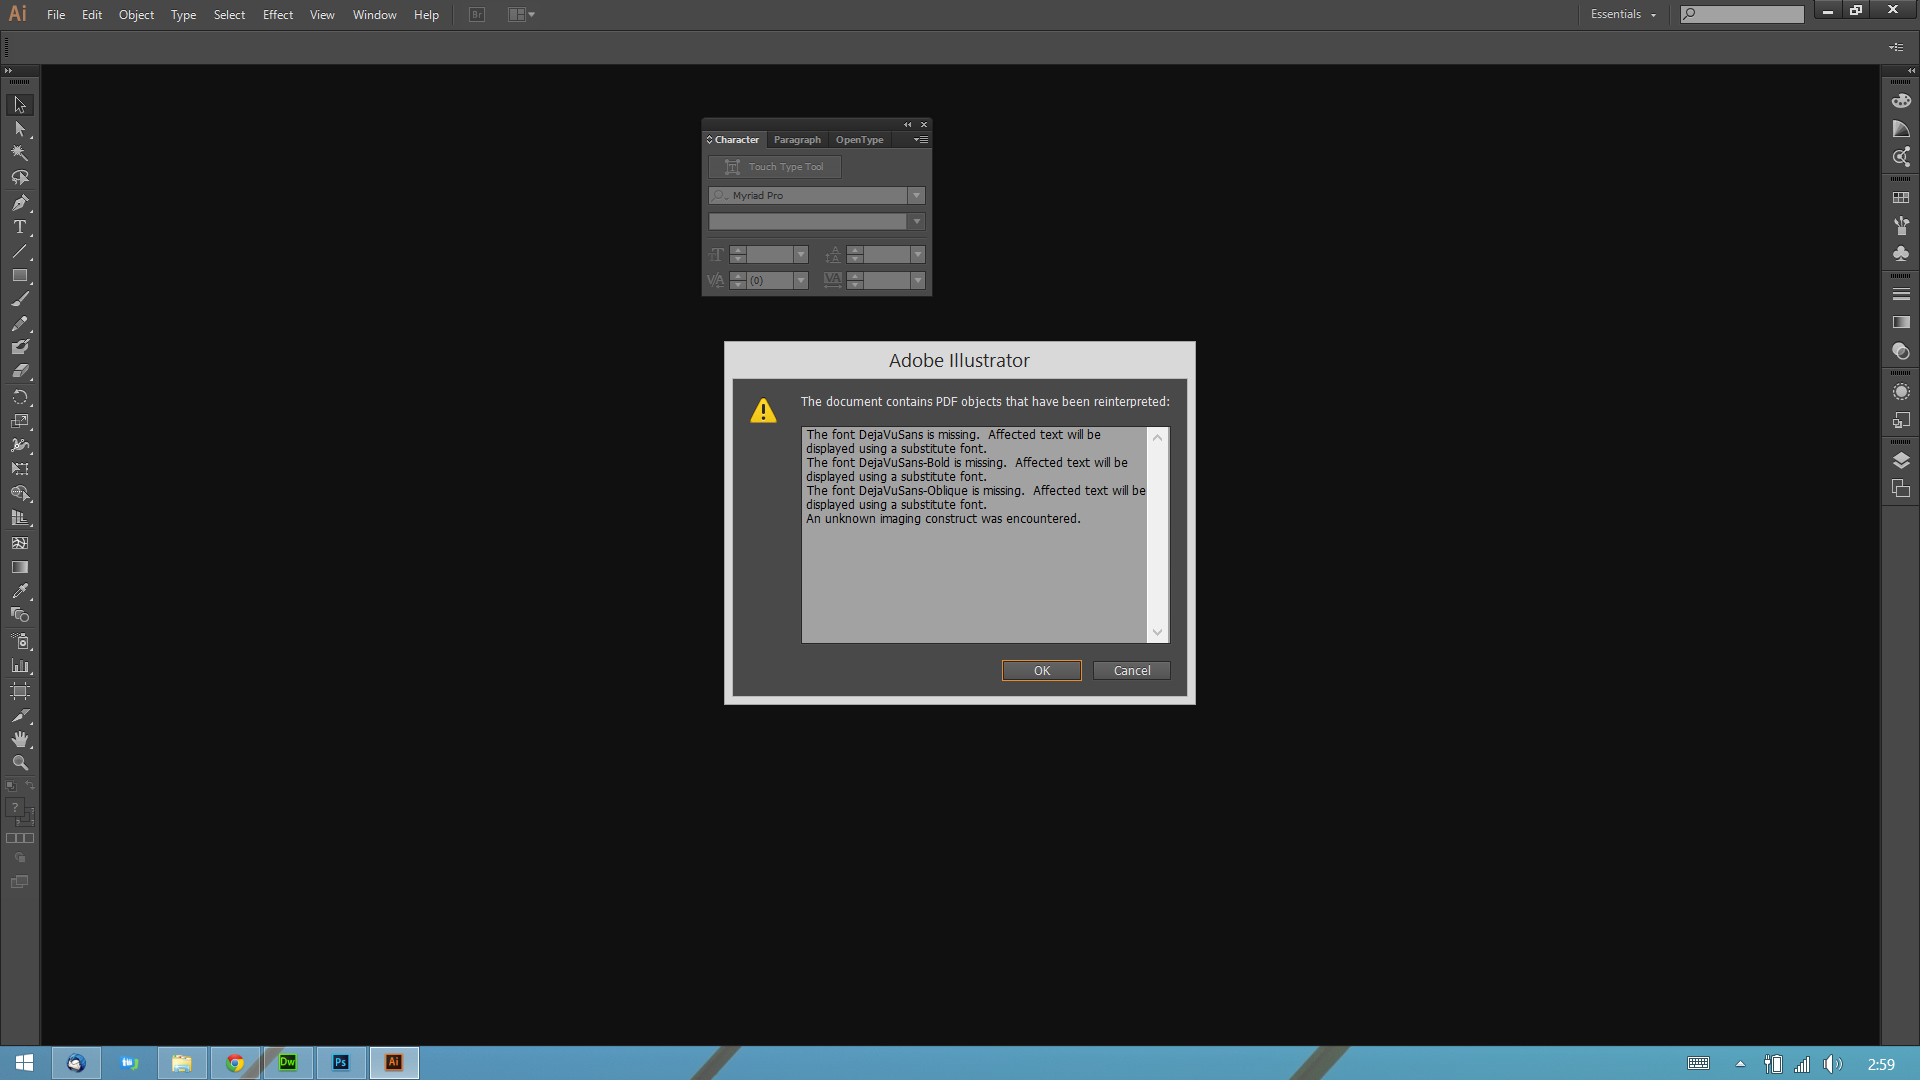The image size is (1920, 1080).
Task: Select the Paintbrush tool
Action: 20,299
